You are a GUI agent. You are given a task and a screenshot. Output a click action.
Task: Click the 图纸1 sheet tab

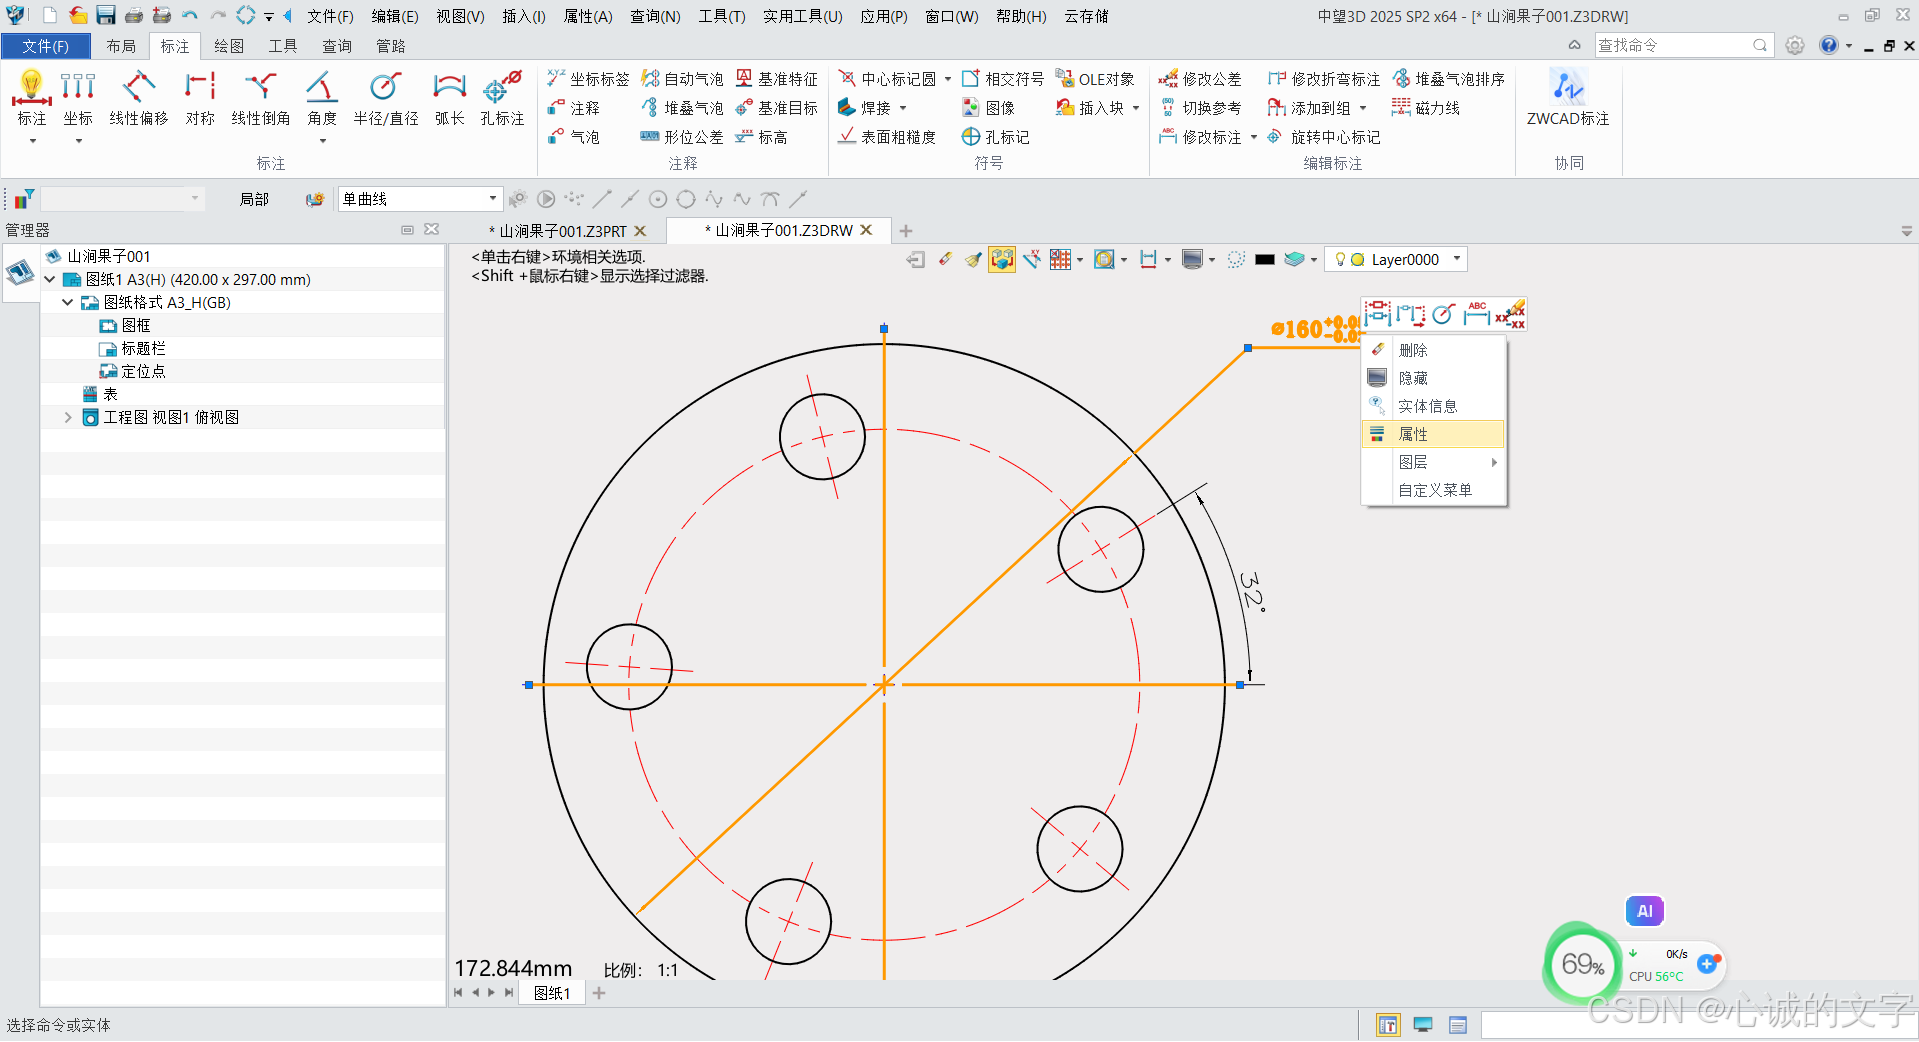(552, 993)
